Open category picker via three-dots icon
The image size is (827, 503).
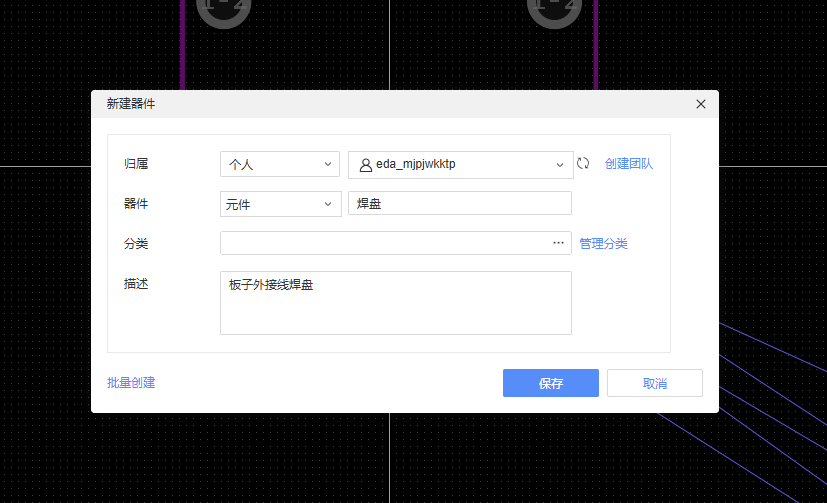point(559,243)
